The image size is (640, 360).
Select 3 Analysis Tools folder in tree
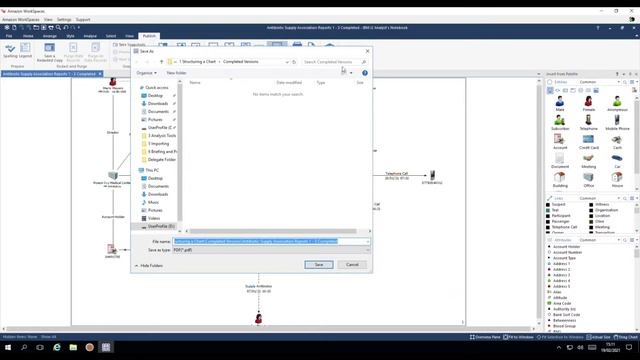click(x=162, y=136)
